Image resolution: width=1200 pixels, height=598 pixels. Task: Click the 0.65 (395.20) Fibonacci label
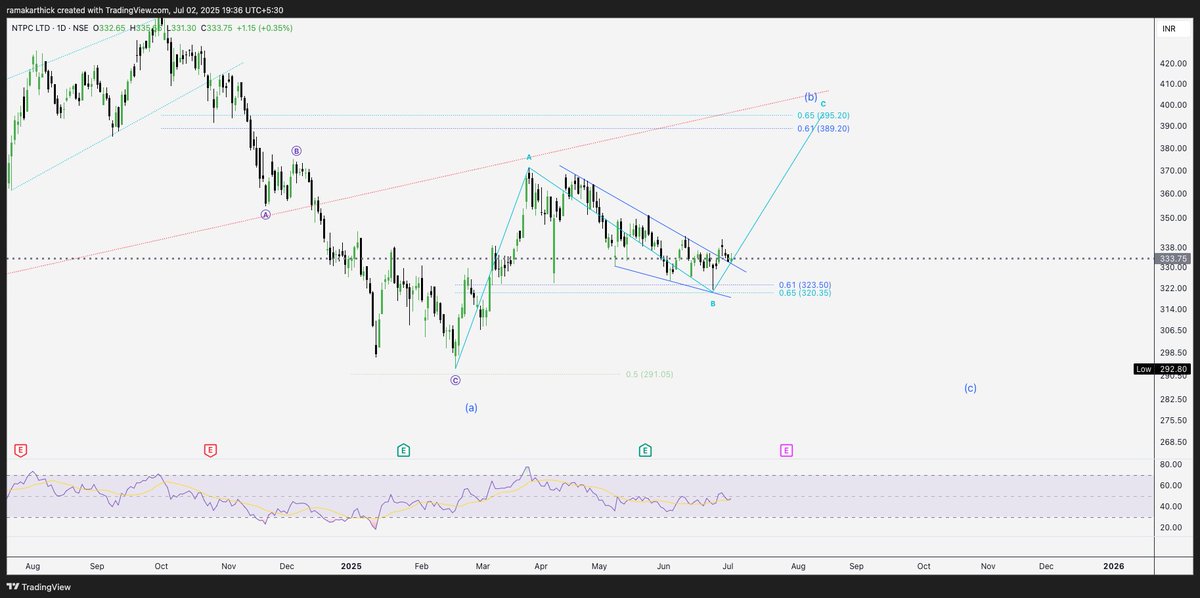823,116
